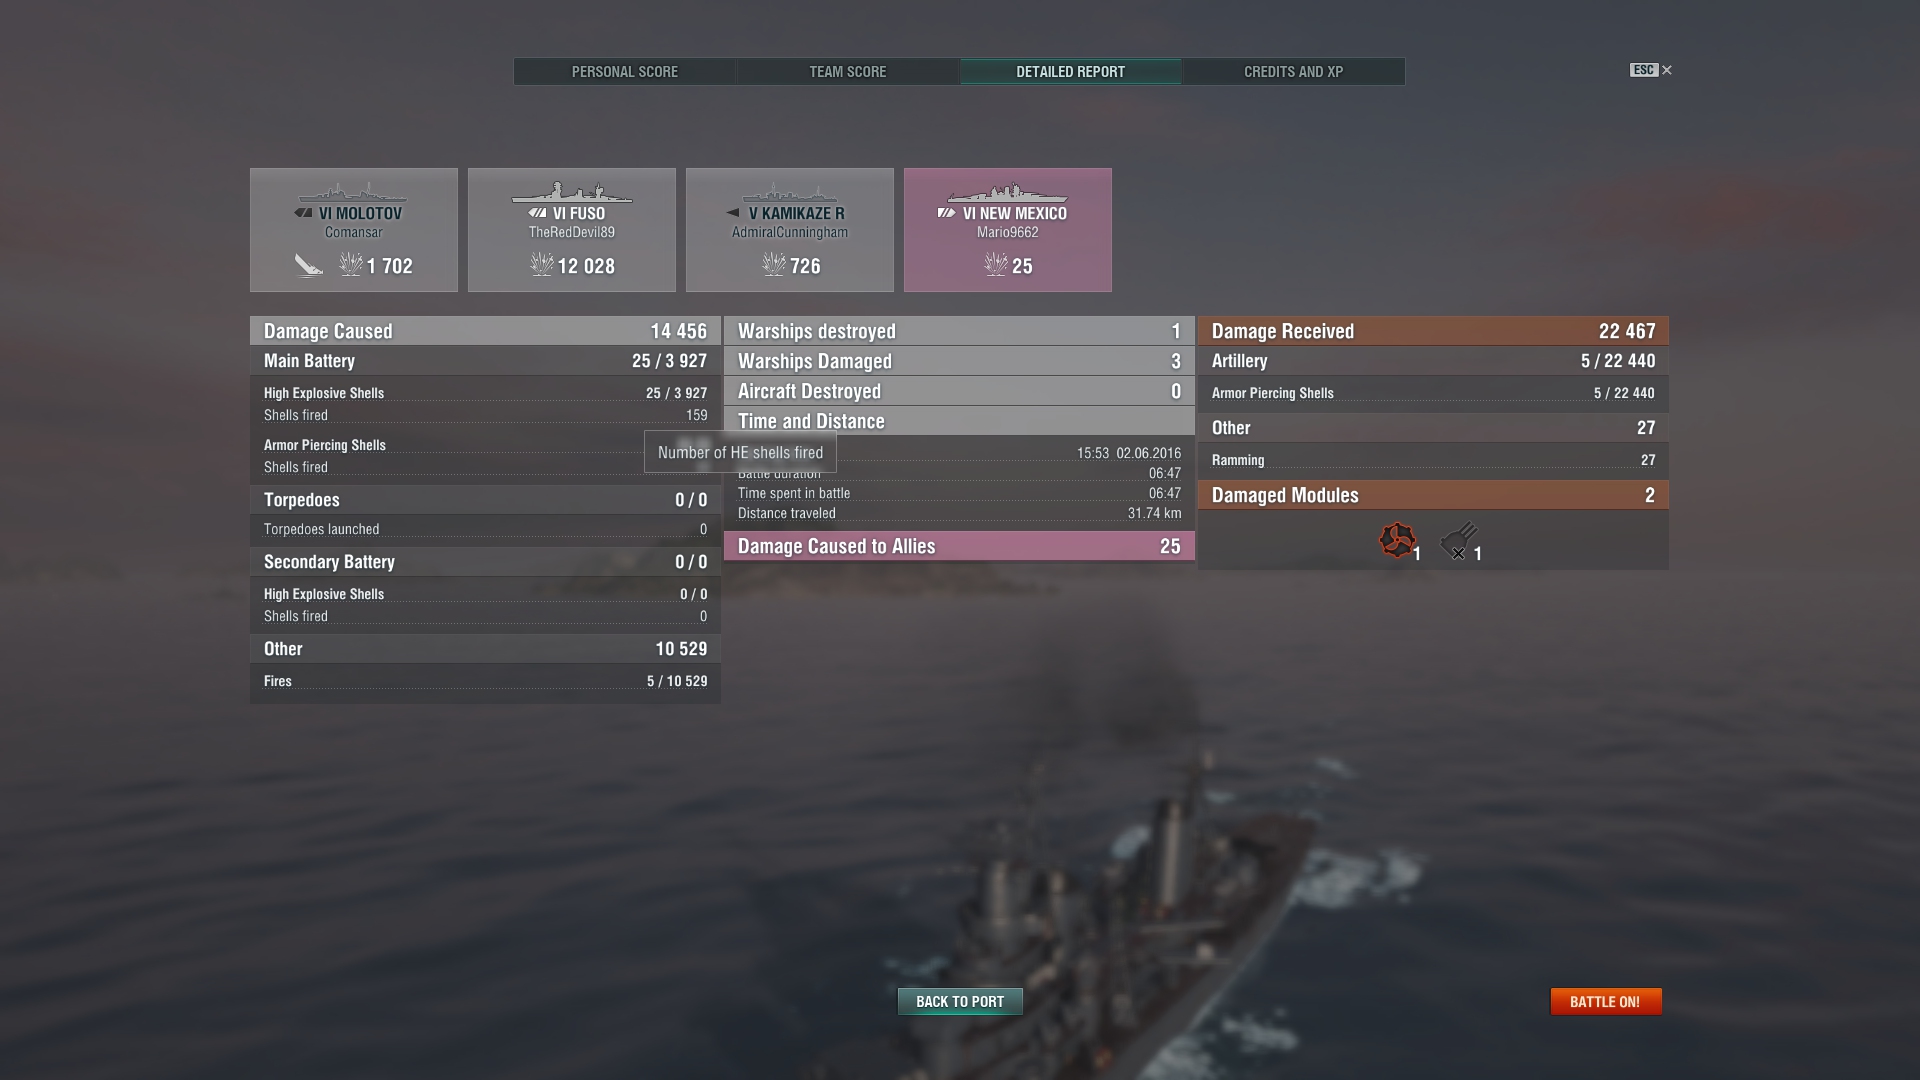Click the Kamikaze R ship silhouette

click(790, 193)
